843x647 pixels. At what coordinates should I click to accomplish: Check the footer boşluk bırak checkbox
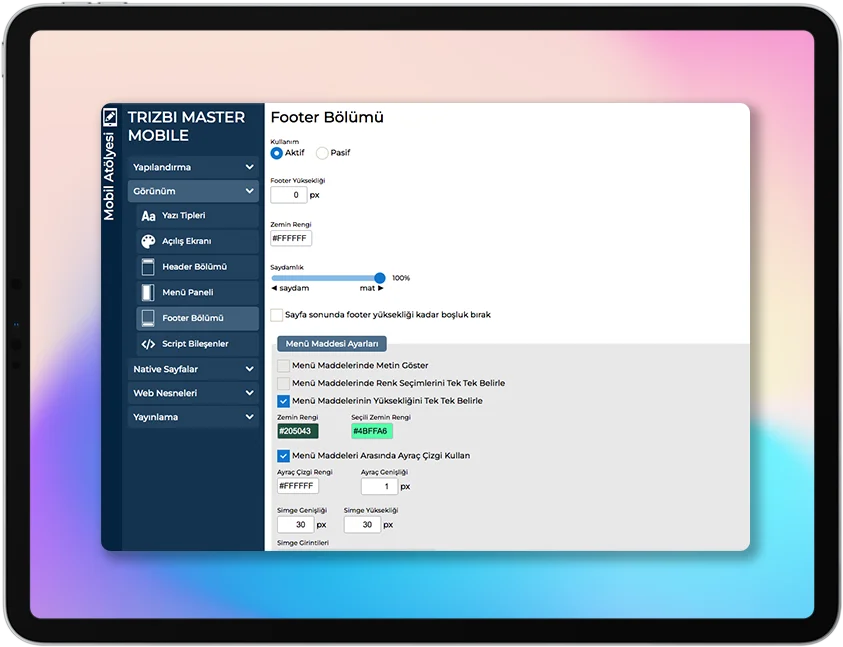click(277, 315)
